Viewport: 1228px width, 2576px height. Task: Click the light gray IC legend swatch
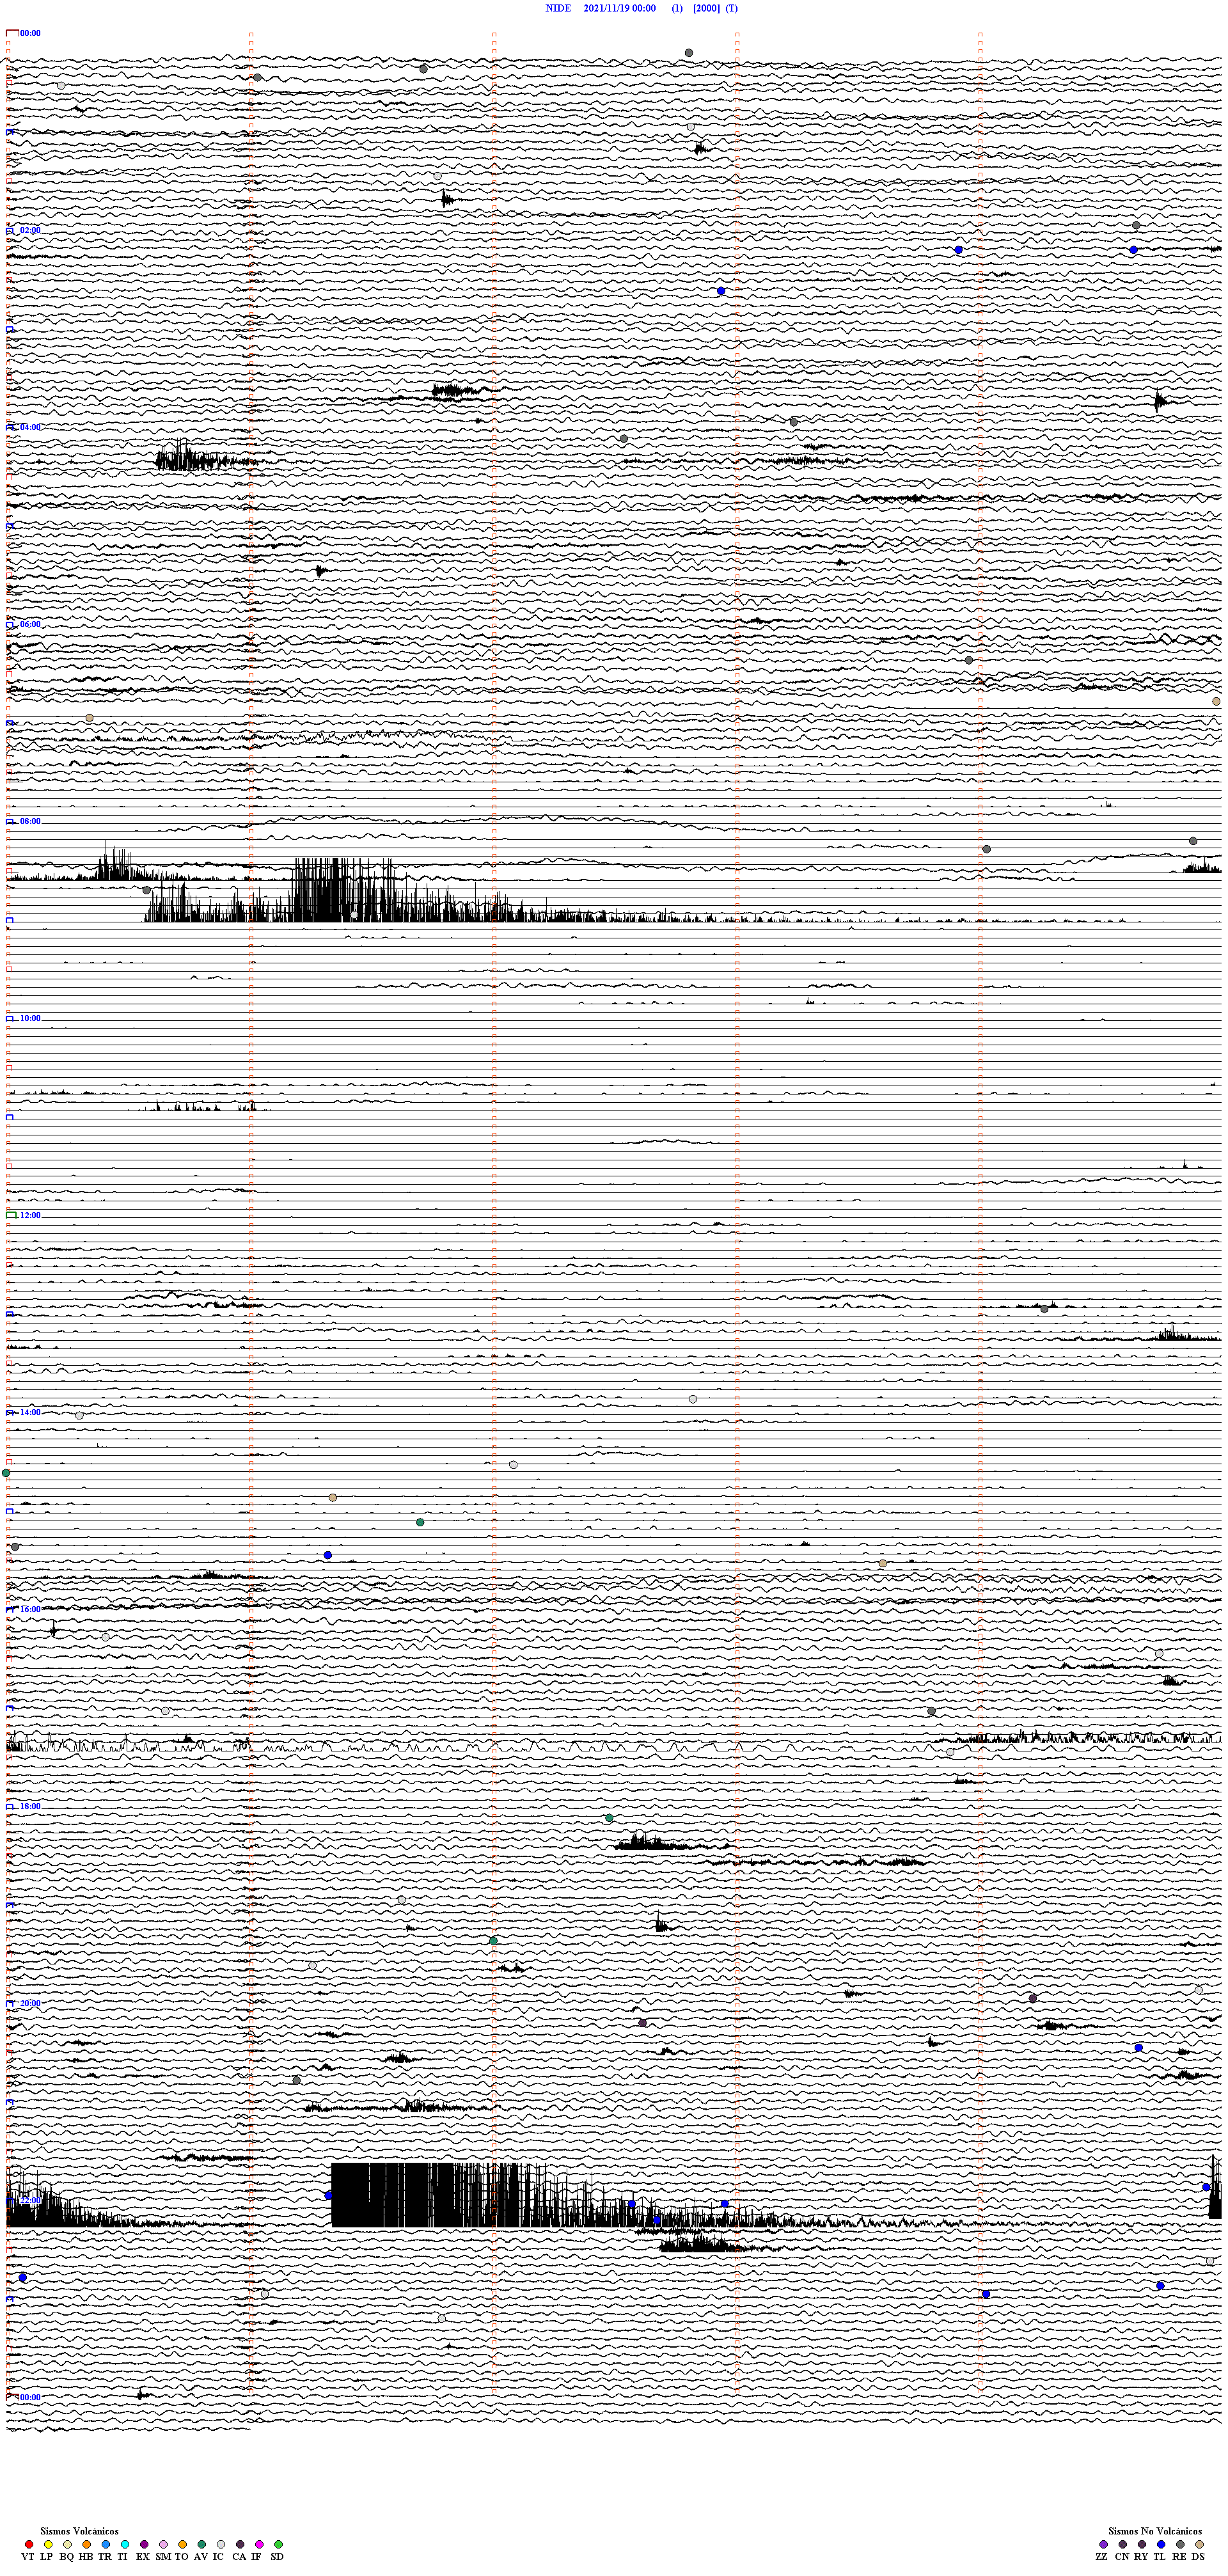point(221,2544)
